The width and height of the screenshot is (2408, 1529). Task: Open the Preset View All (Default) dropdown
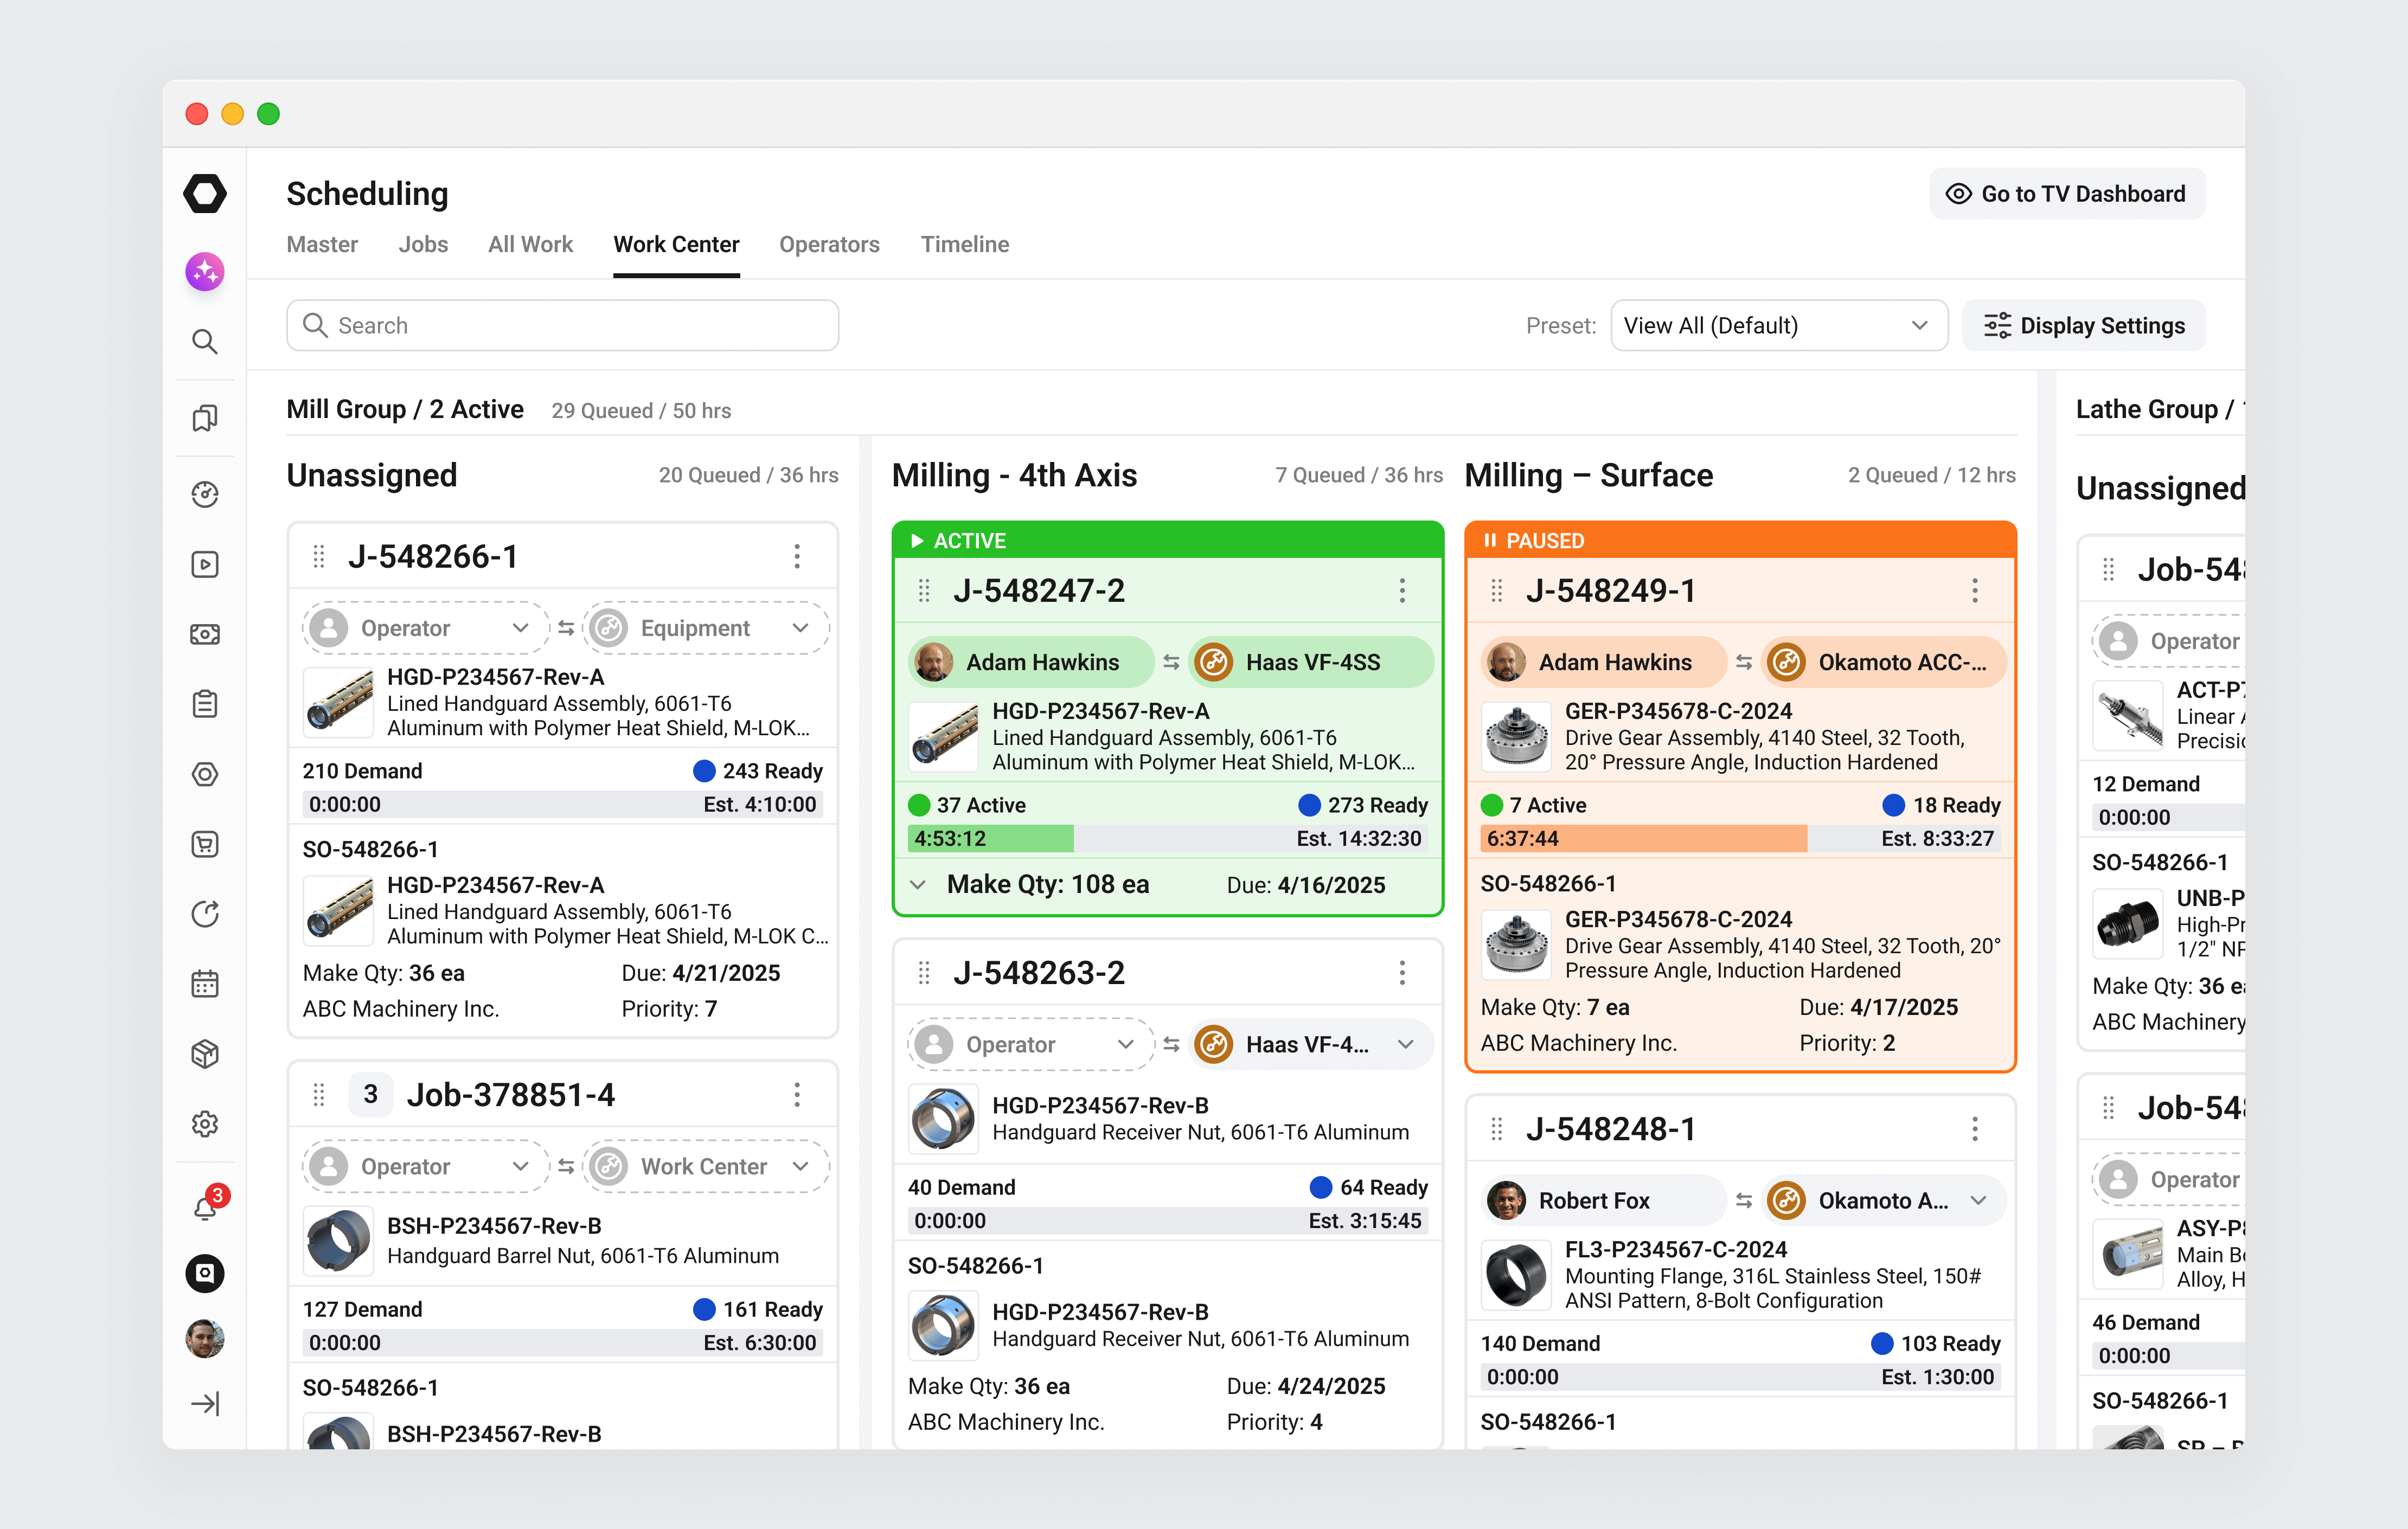[1779, 325]
